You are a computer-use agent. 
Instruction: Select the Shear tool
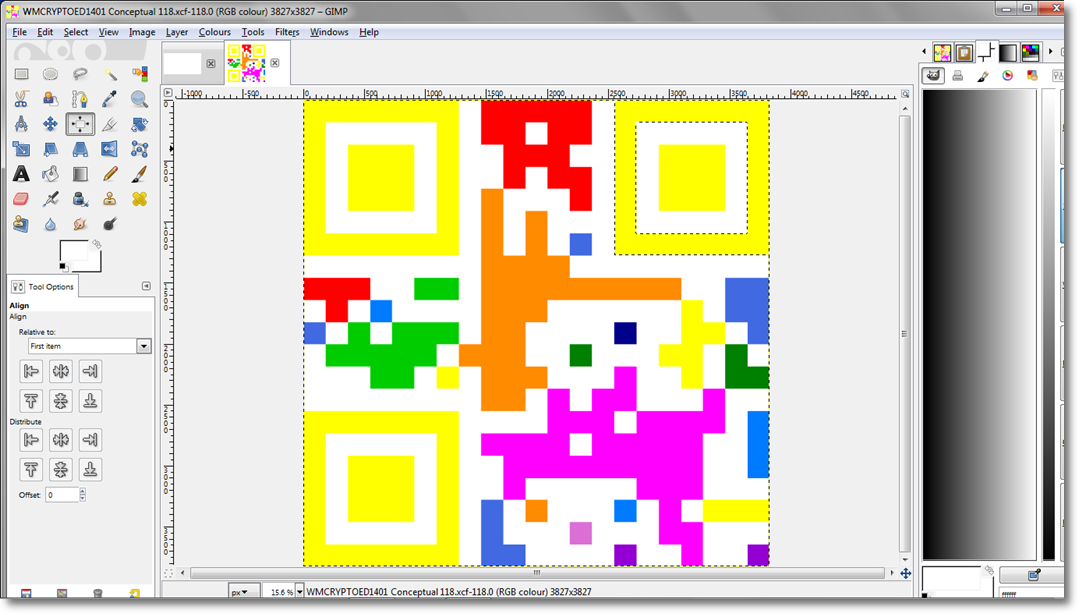click(50, 149)
